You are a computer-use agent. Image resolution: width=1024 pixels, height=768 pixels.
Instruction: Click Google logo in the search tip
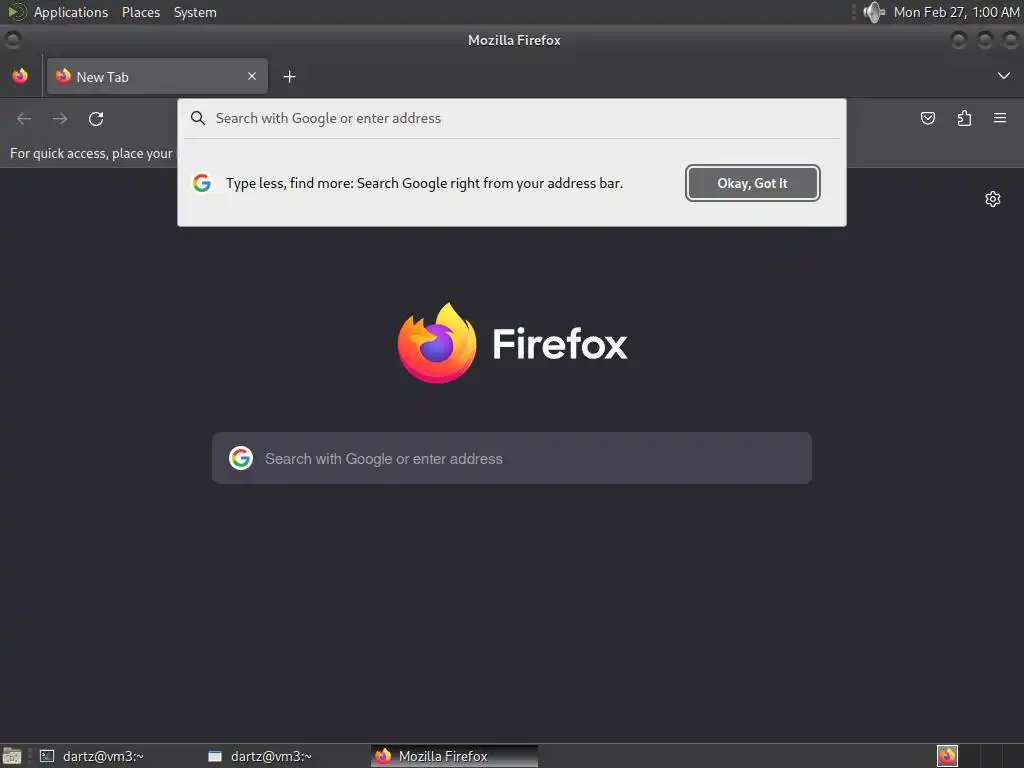tap(202, 183)
